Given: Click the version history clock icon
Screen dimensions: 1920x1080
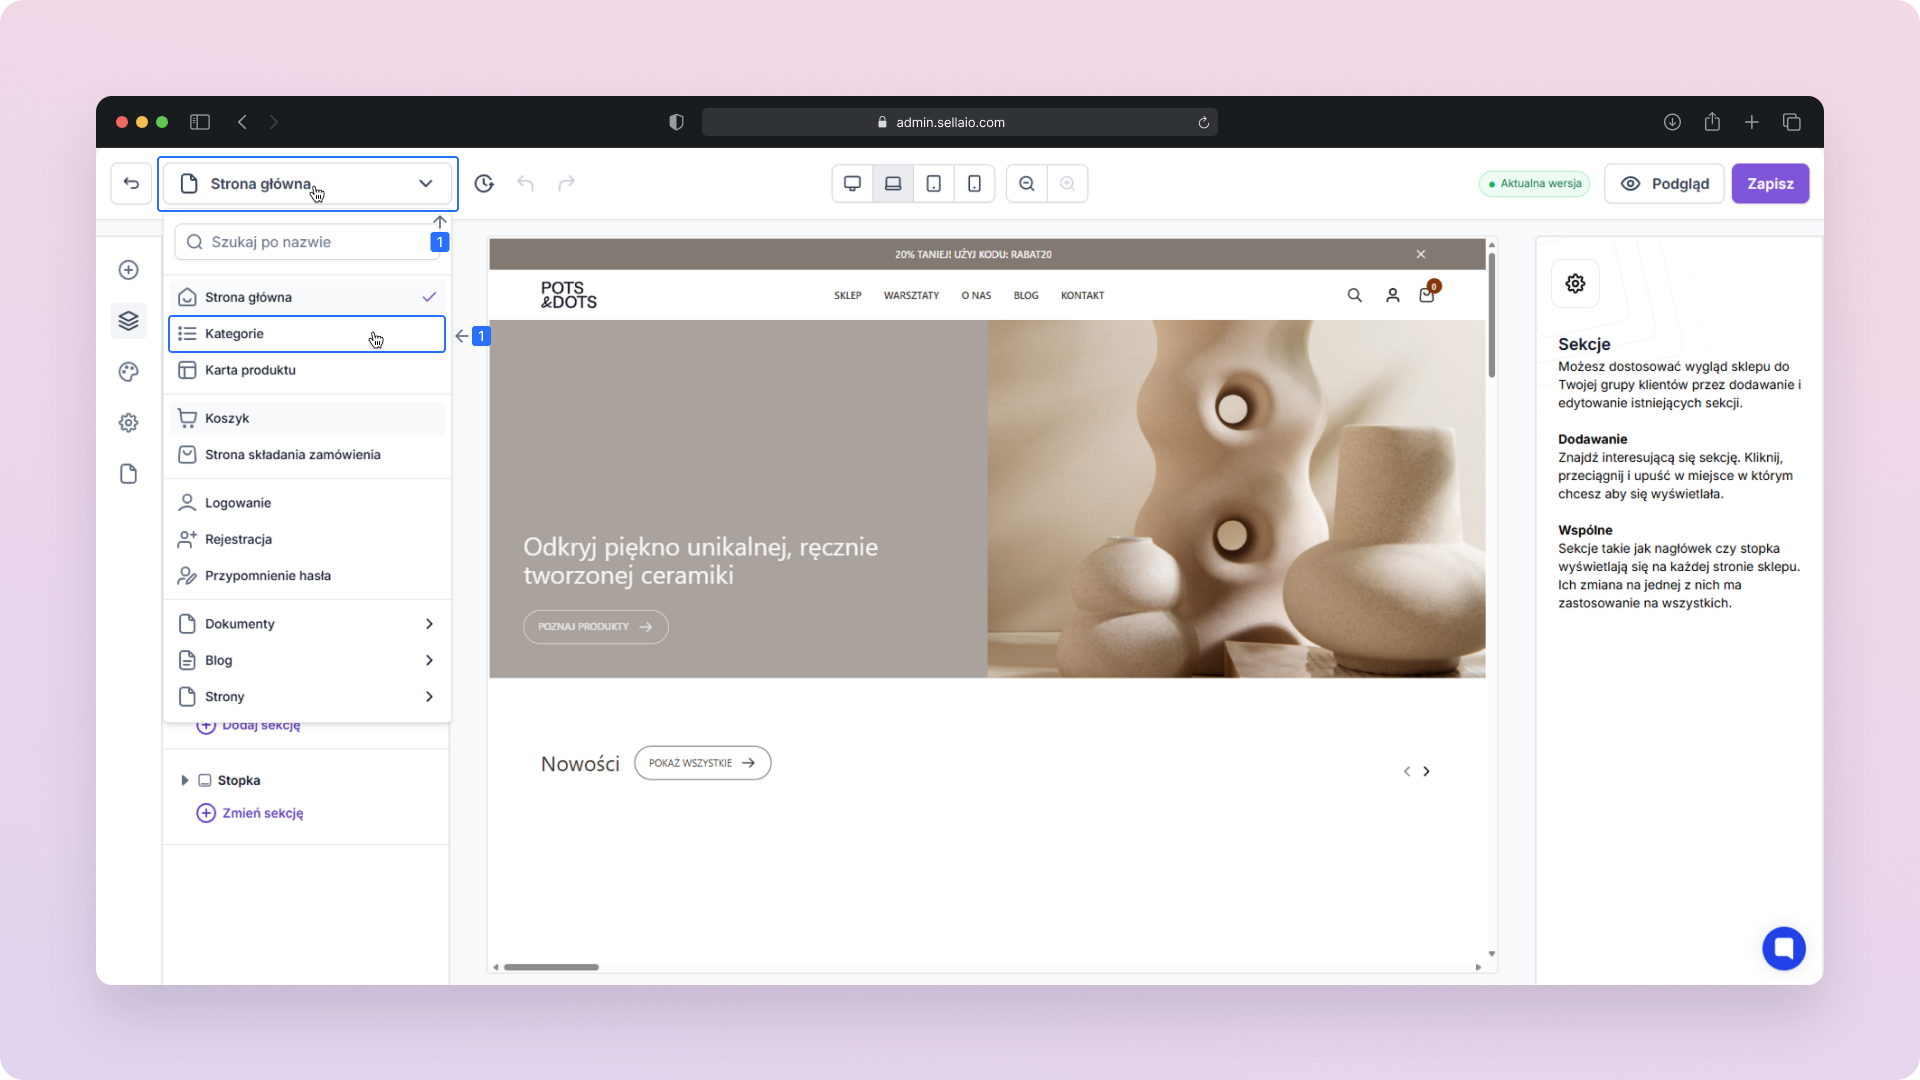Looking at the screenshot, I should tap(484, 184).
